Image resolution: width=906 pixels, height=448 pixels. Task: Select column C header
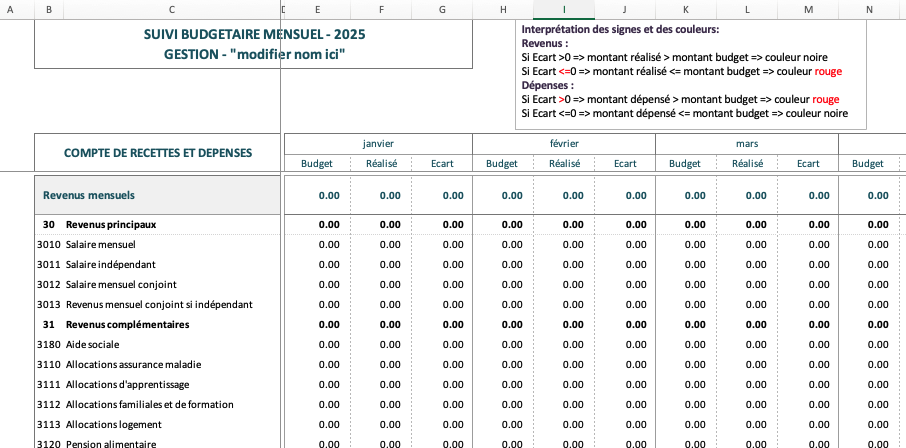pyautogui.click(x=172, y=9)
